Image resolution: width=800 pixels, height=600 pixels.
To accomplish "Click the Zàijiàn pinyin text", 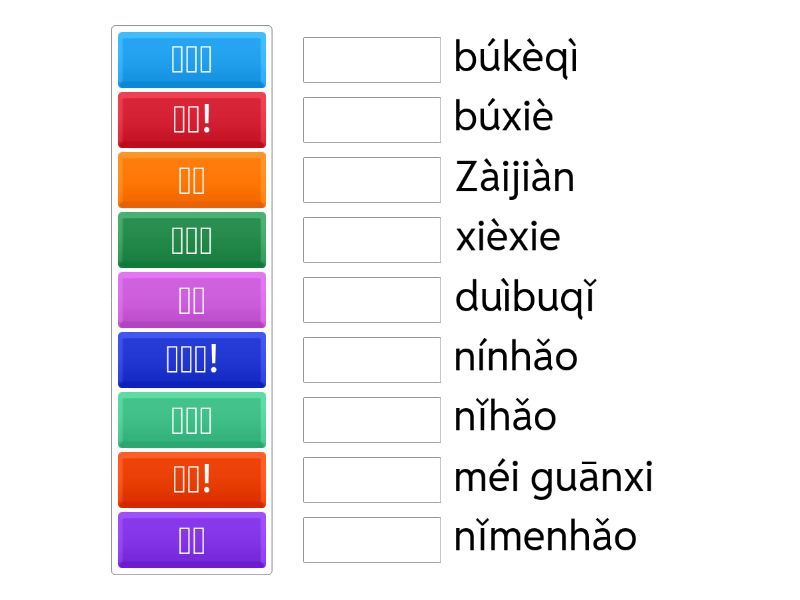I will 514,178.
